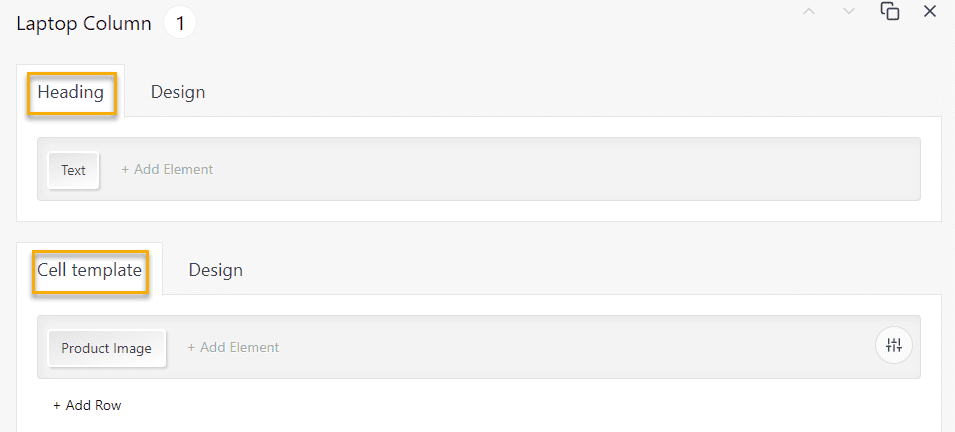
Task: Add Row to the cell template
Action: click(x=87, y=405)
